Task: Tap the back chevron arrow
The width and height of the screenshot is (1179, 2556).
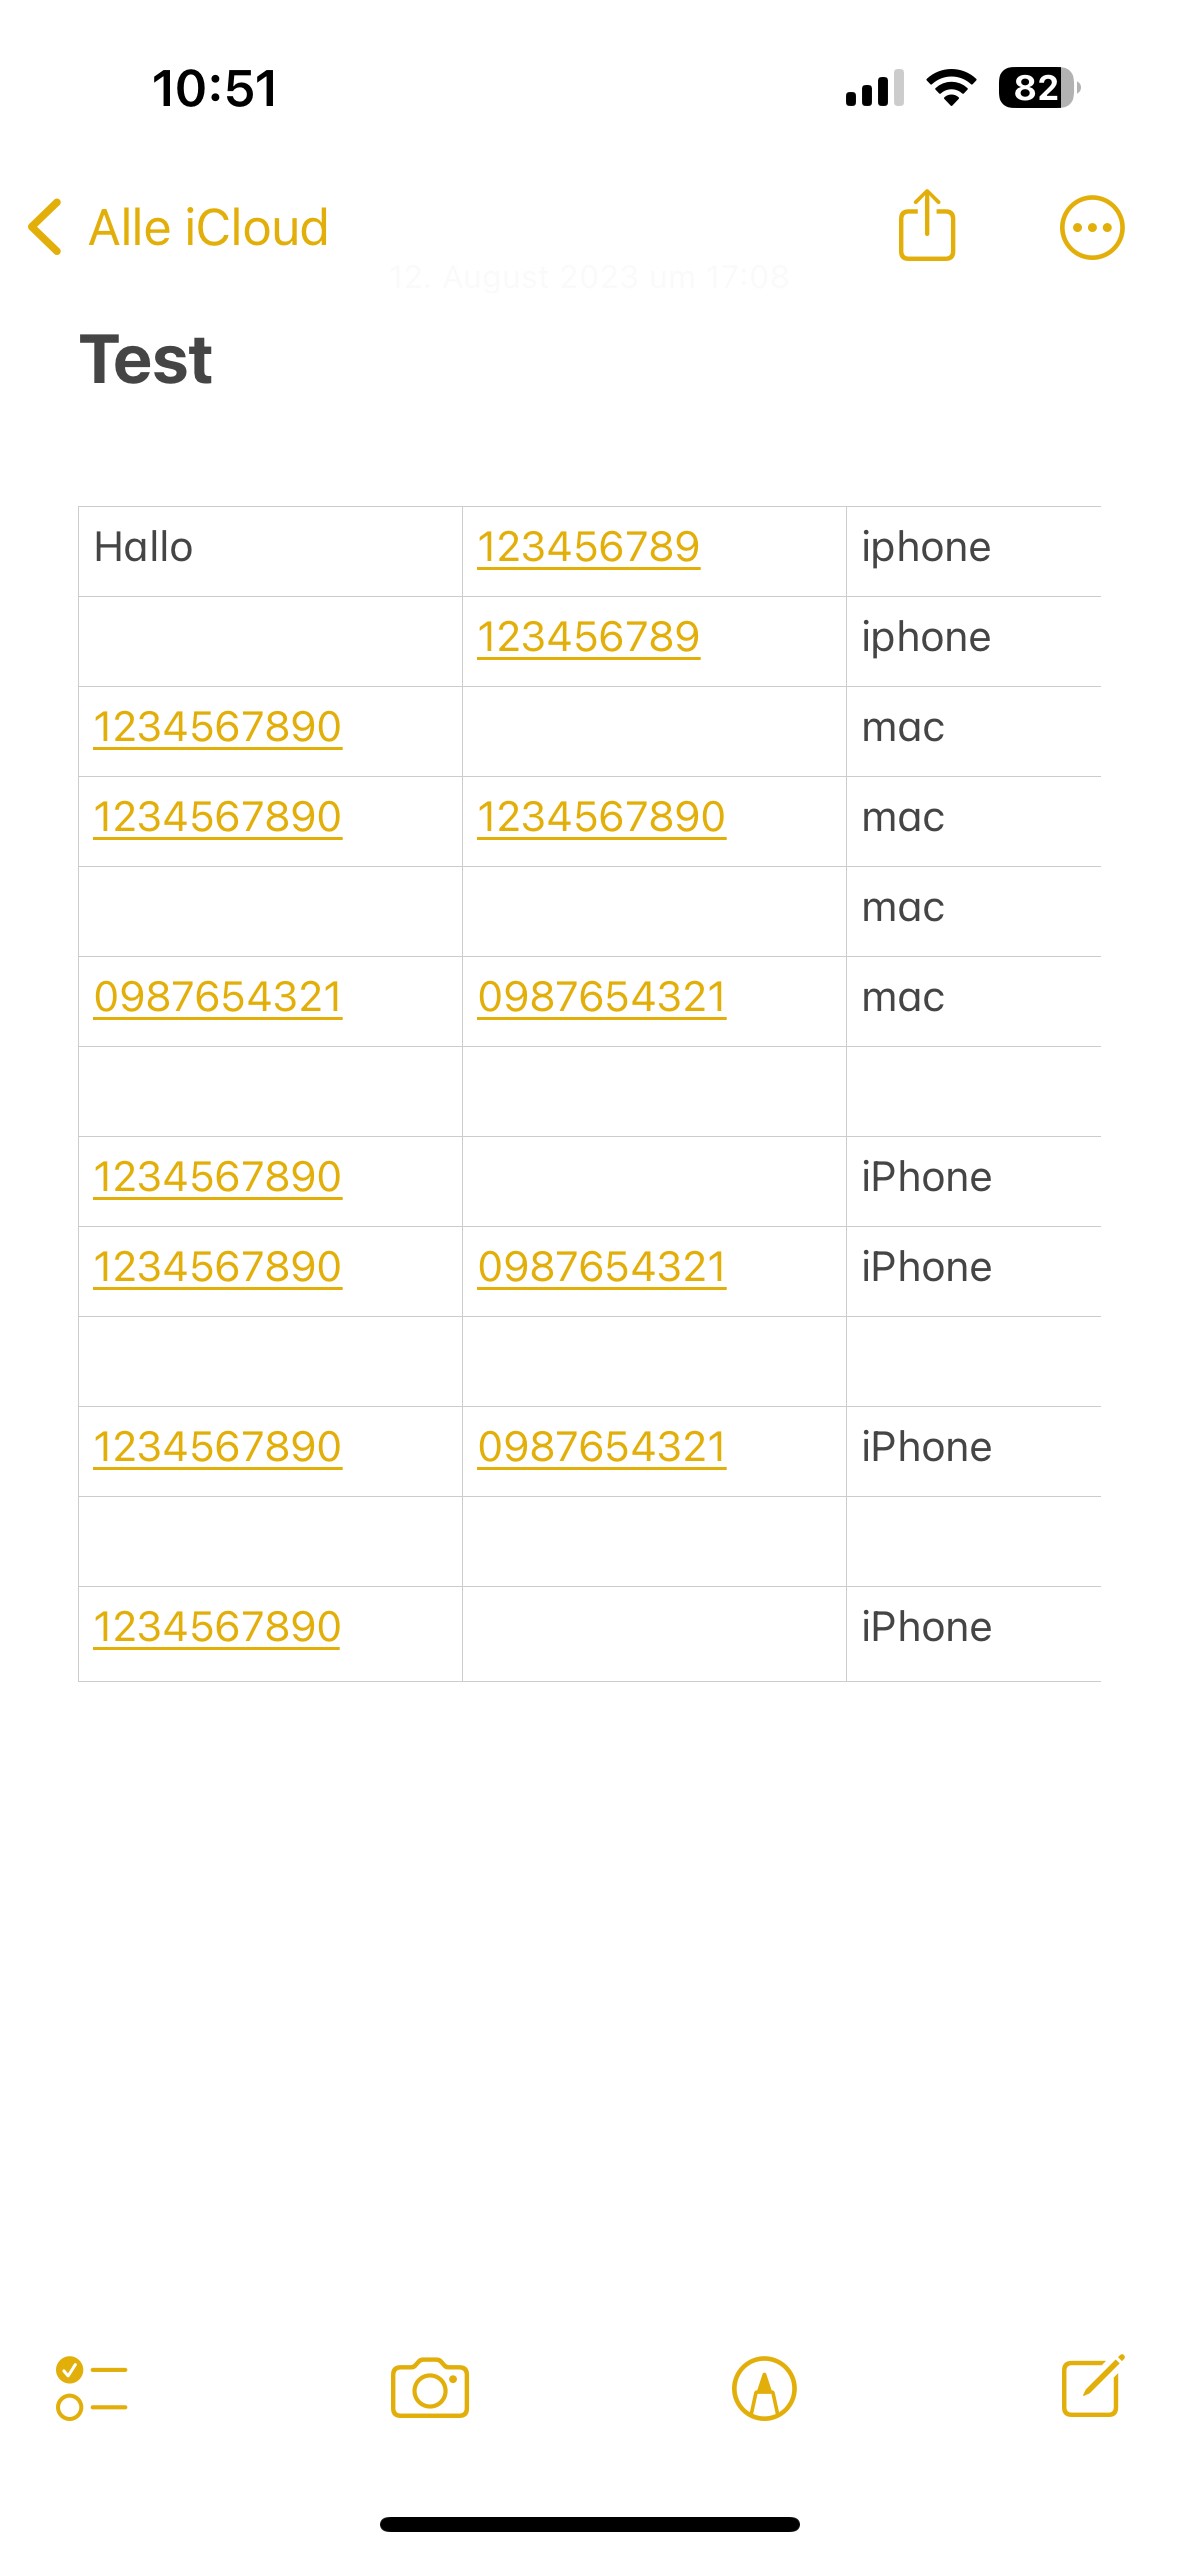Action: (x=45, y=227)
